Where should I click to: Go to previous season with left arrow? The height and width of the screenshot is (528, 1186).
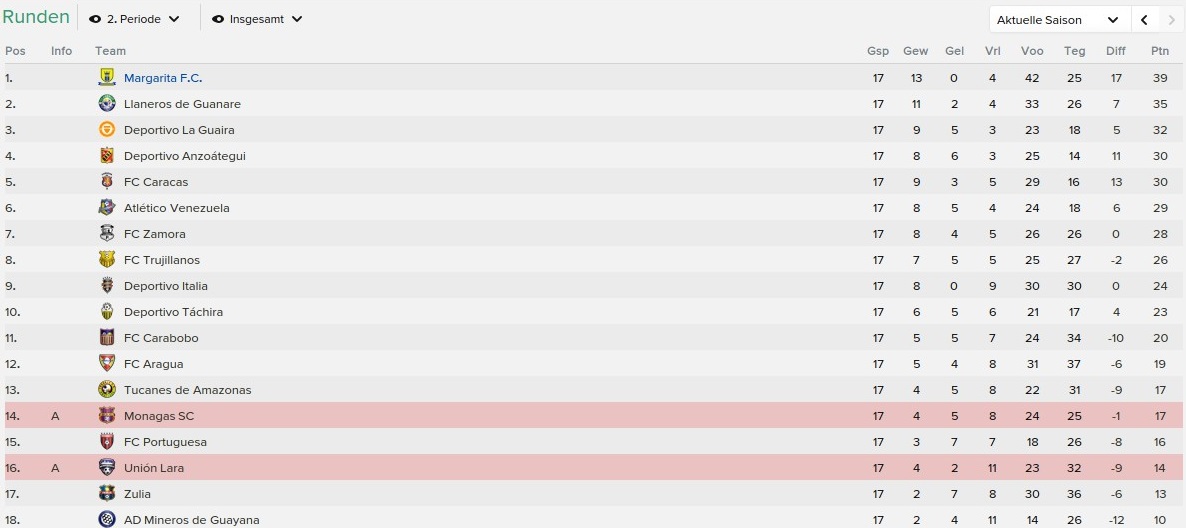1144,20
